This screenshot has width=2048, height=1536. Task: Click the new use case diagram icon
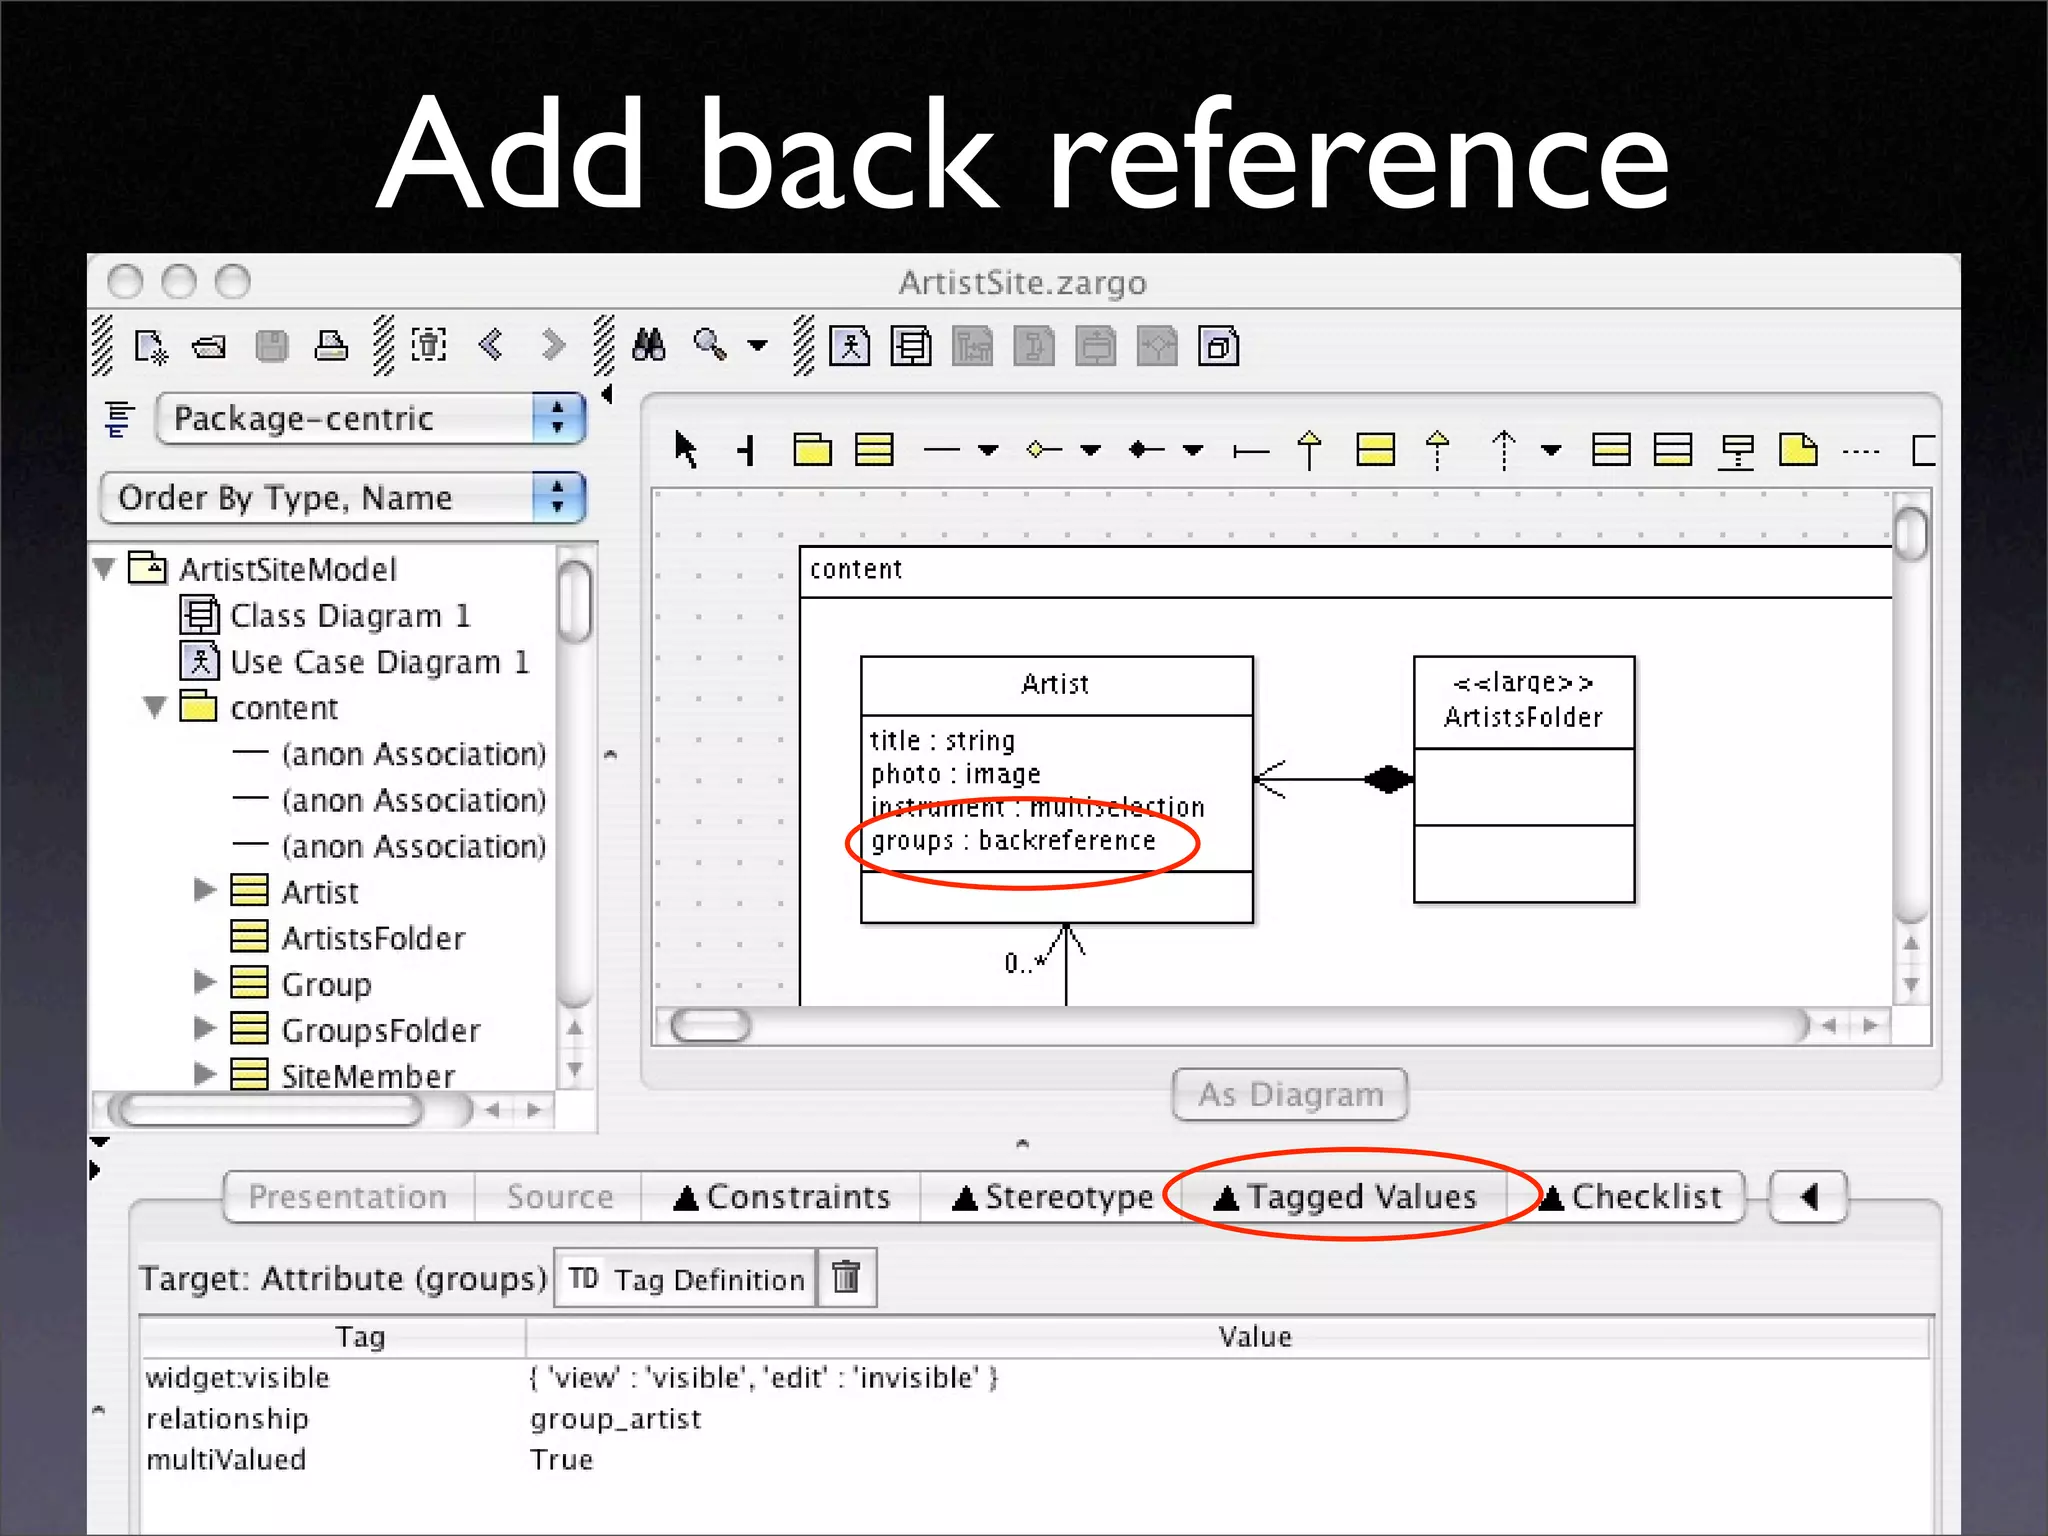(x=850, y=347)
